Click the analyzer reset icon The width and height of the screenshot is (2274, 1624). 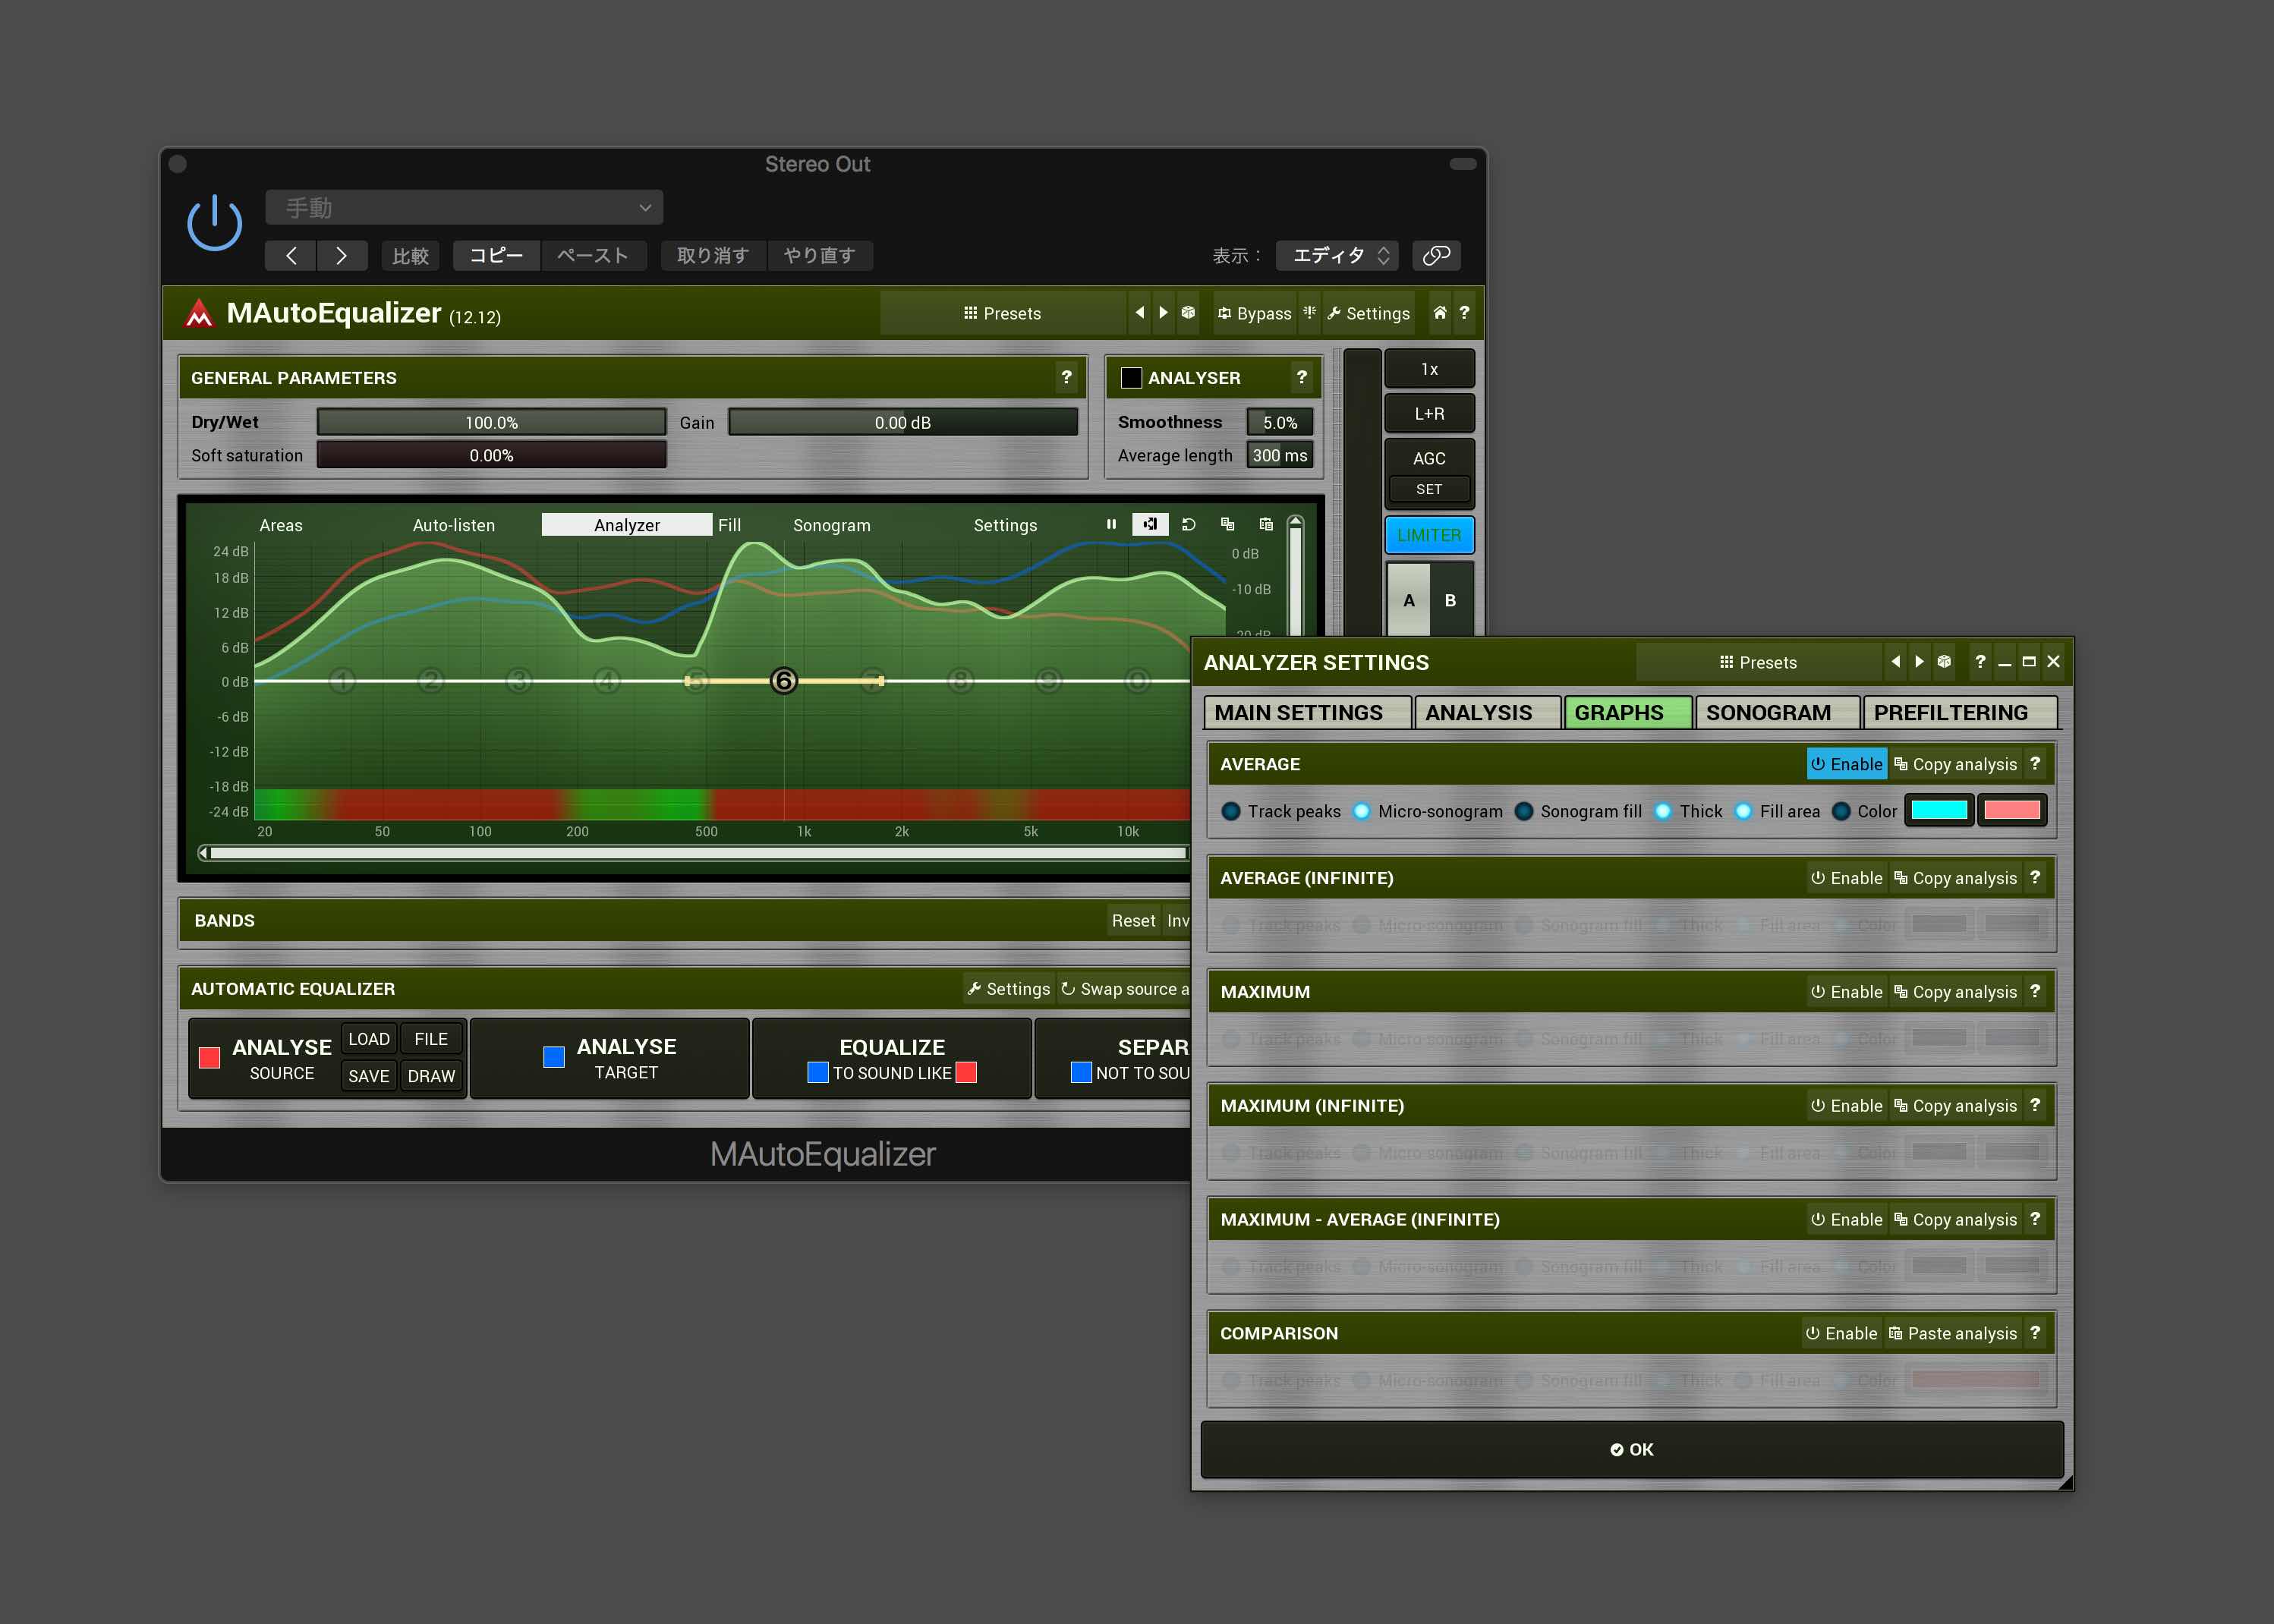tap(1188, 524)
